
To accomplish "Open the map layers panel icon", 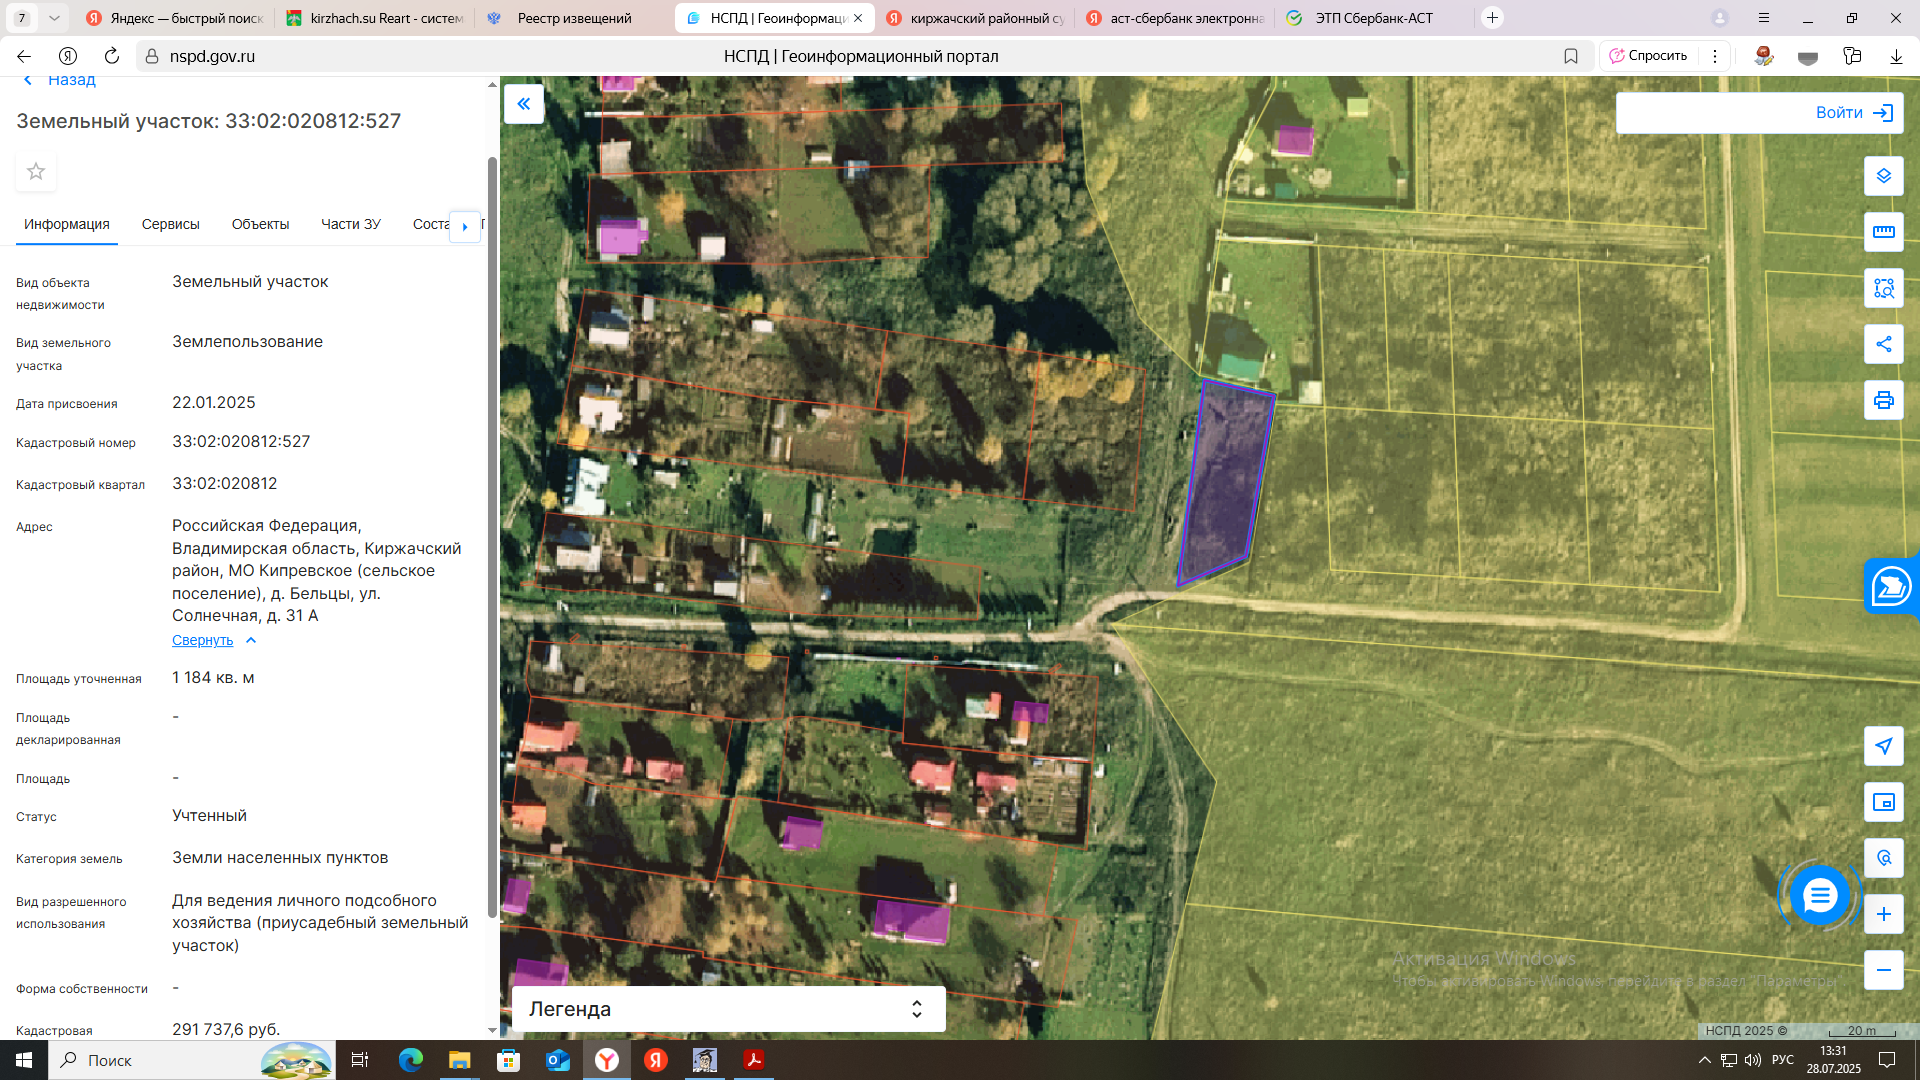I will coord(1883,176).
